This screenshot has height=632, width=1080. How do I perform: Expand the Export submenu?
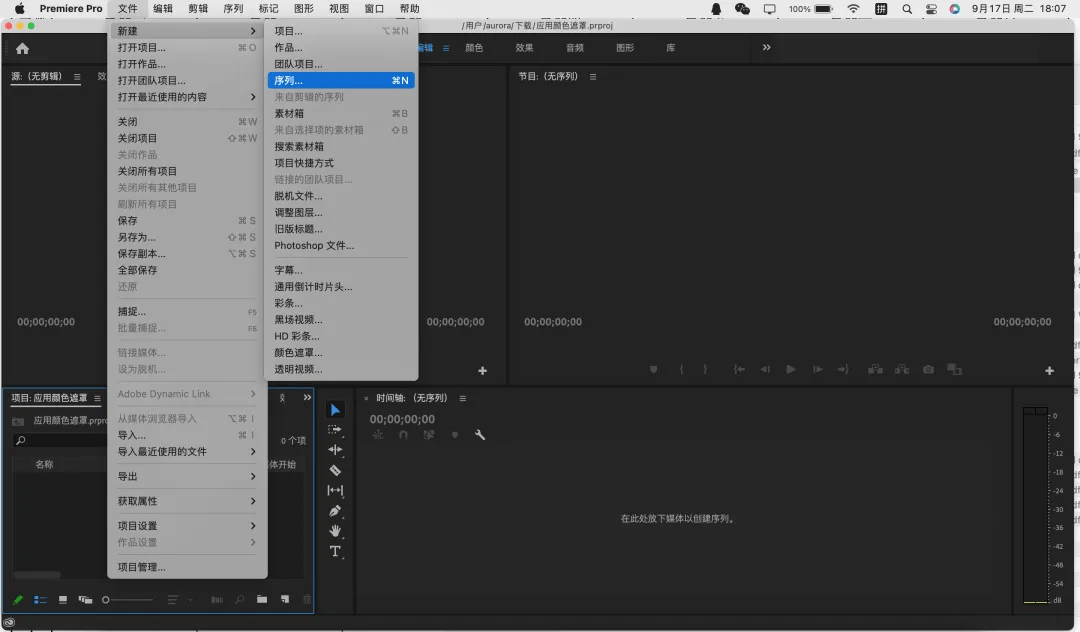click(187, 476)
